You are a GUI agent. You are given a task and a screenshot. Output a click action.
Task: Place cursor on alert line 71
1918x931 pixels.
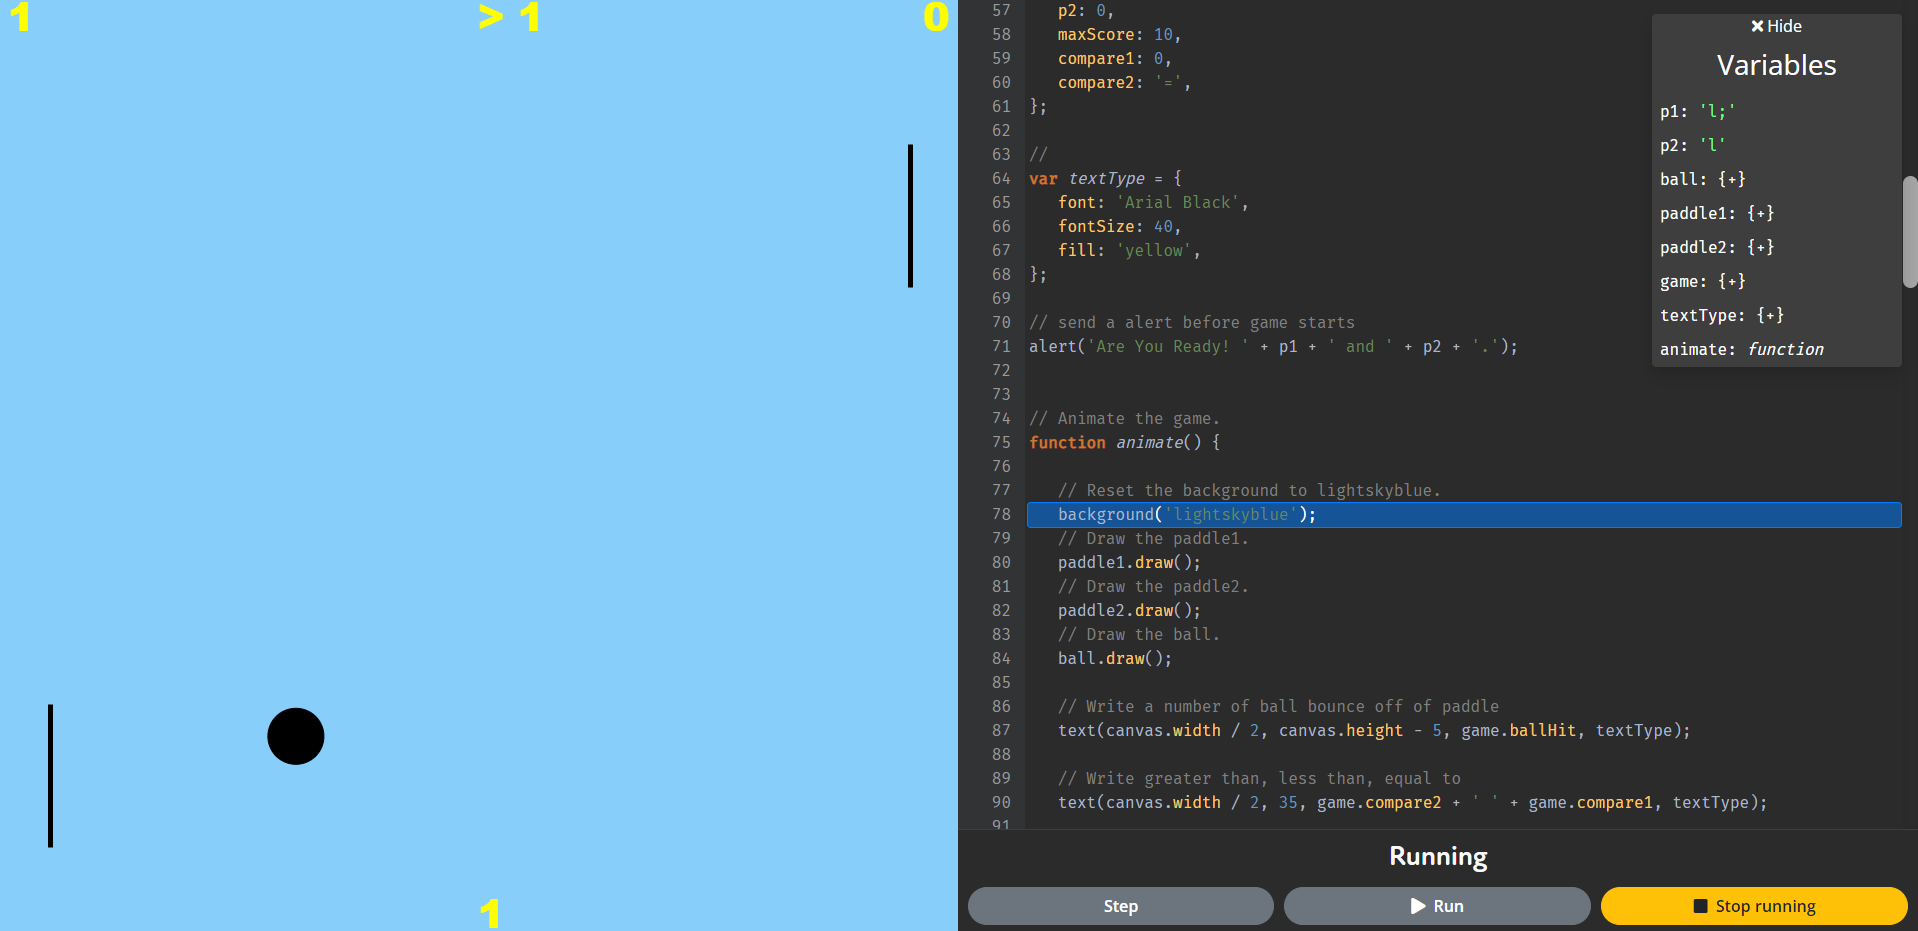[1273, 346]
